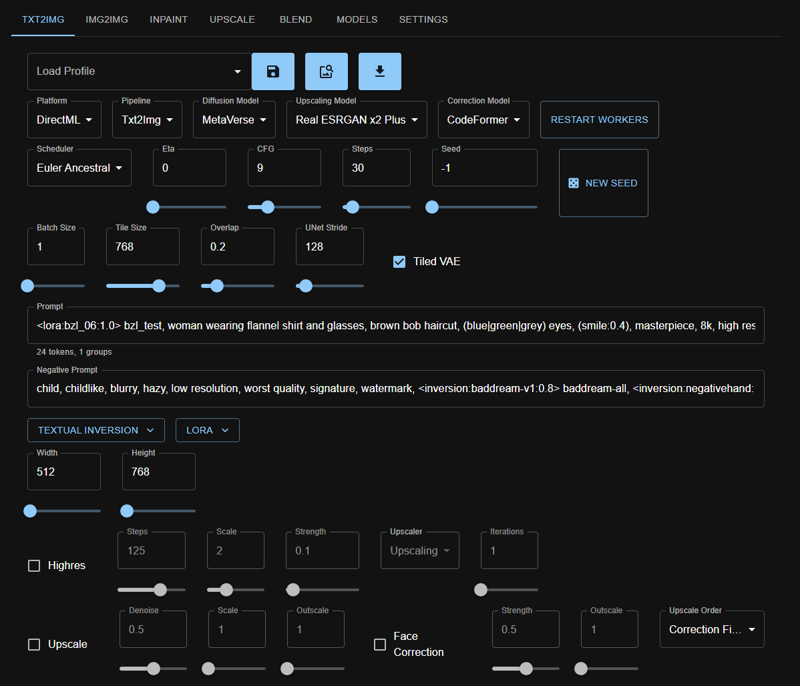Click the Upscale Denoise slider handle

pyautogui.click(x=154, y=669)
